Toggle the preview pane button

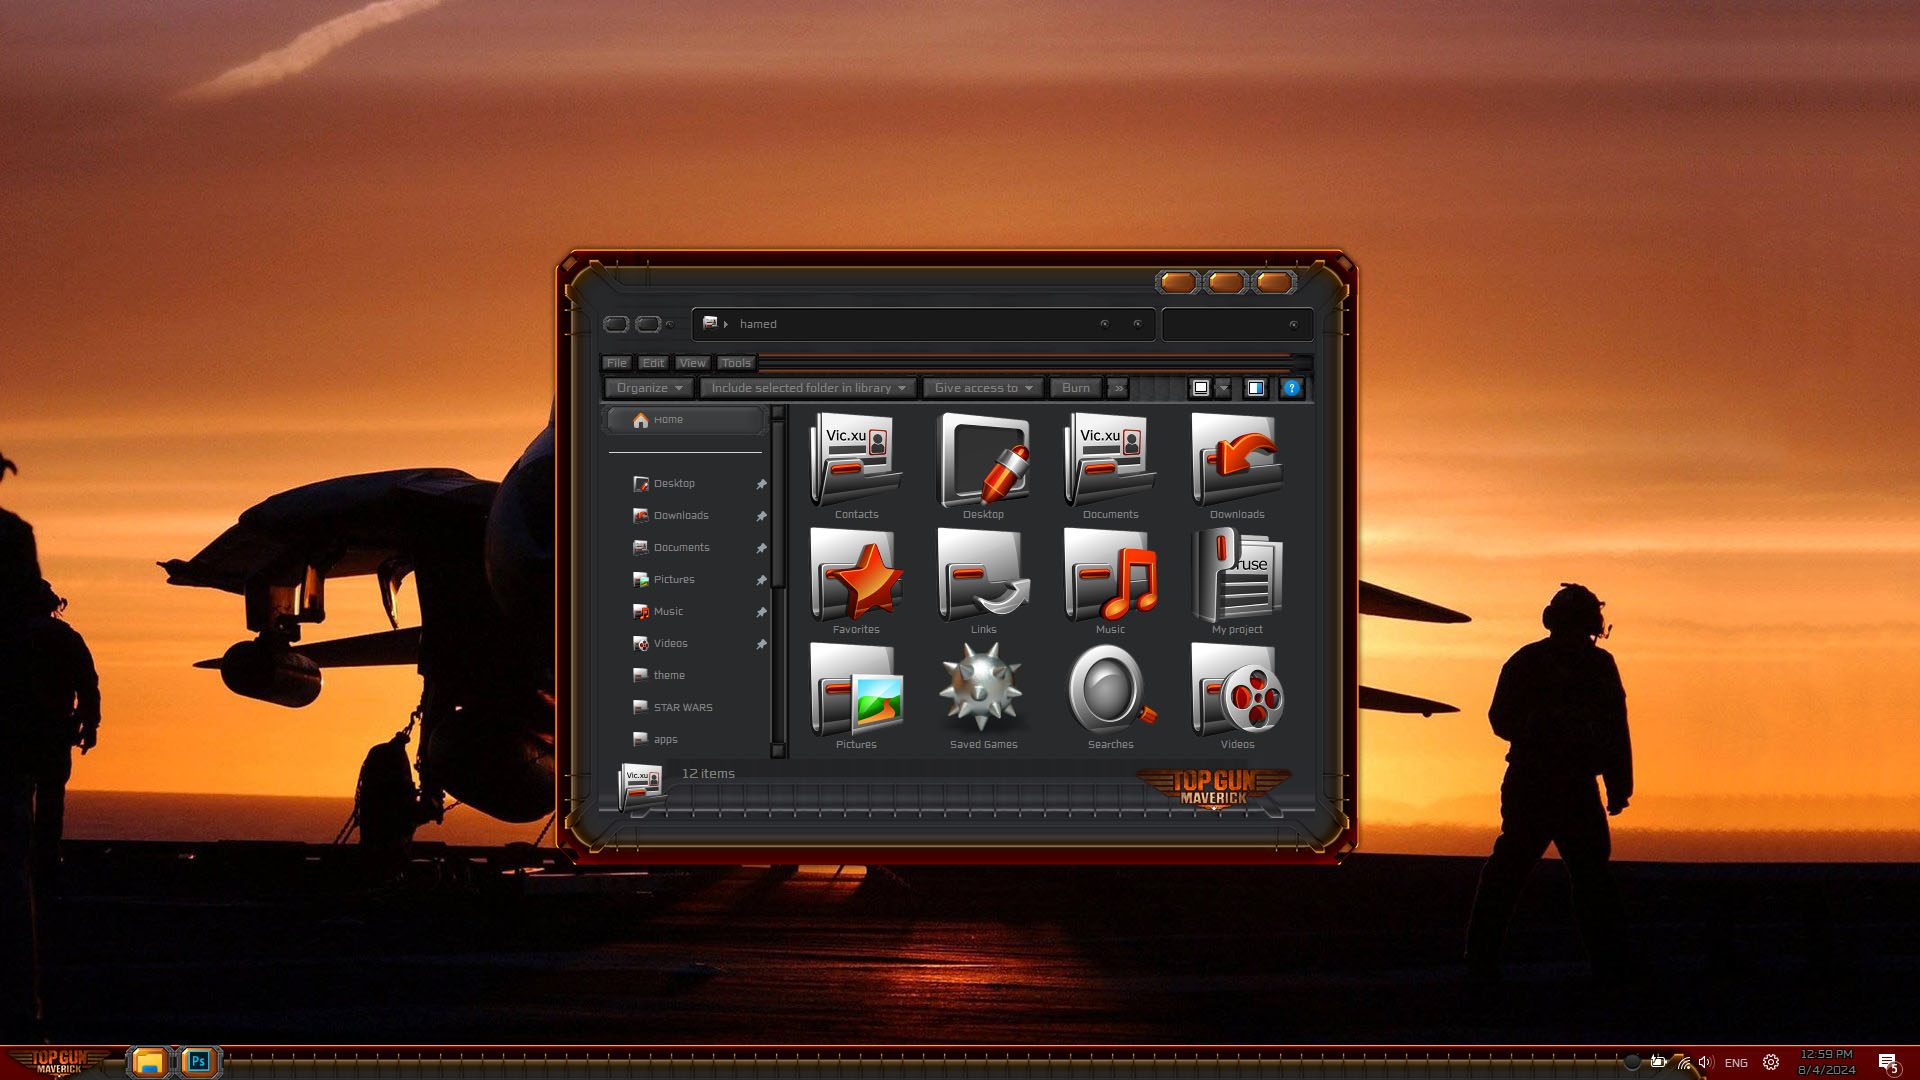click(x=1255, y=388)
